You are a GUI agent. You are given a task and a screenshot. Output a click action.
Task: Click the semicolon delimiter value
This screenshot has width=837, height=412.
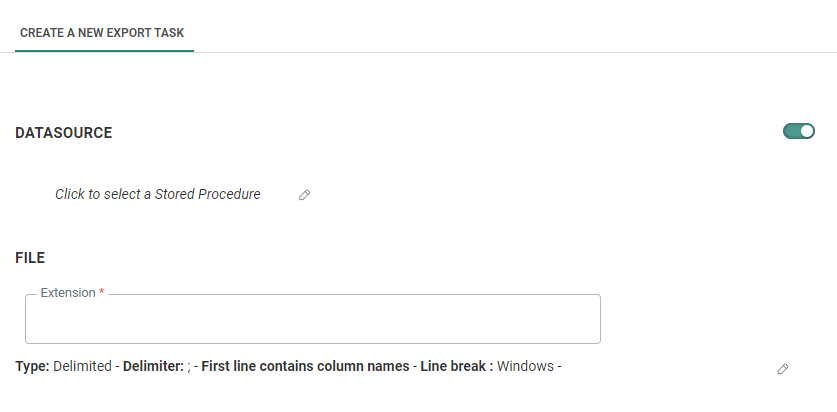(189, 366)
